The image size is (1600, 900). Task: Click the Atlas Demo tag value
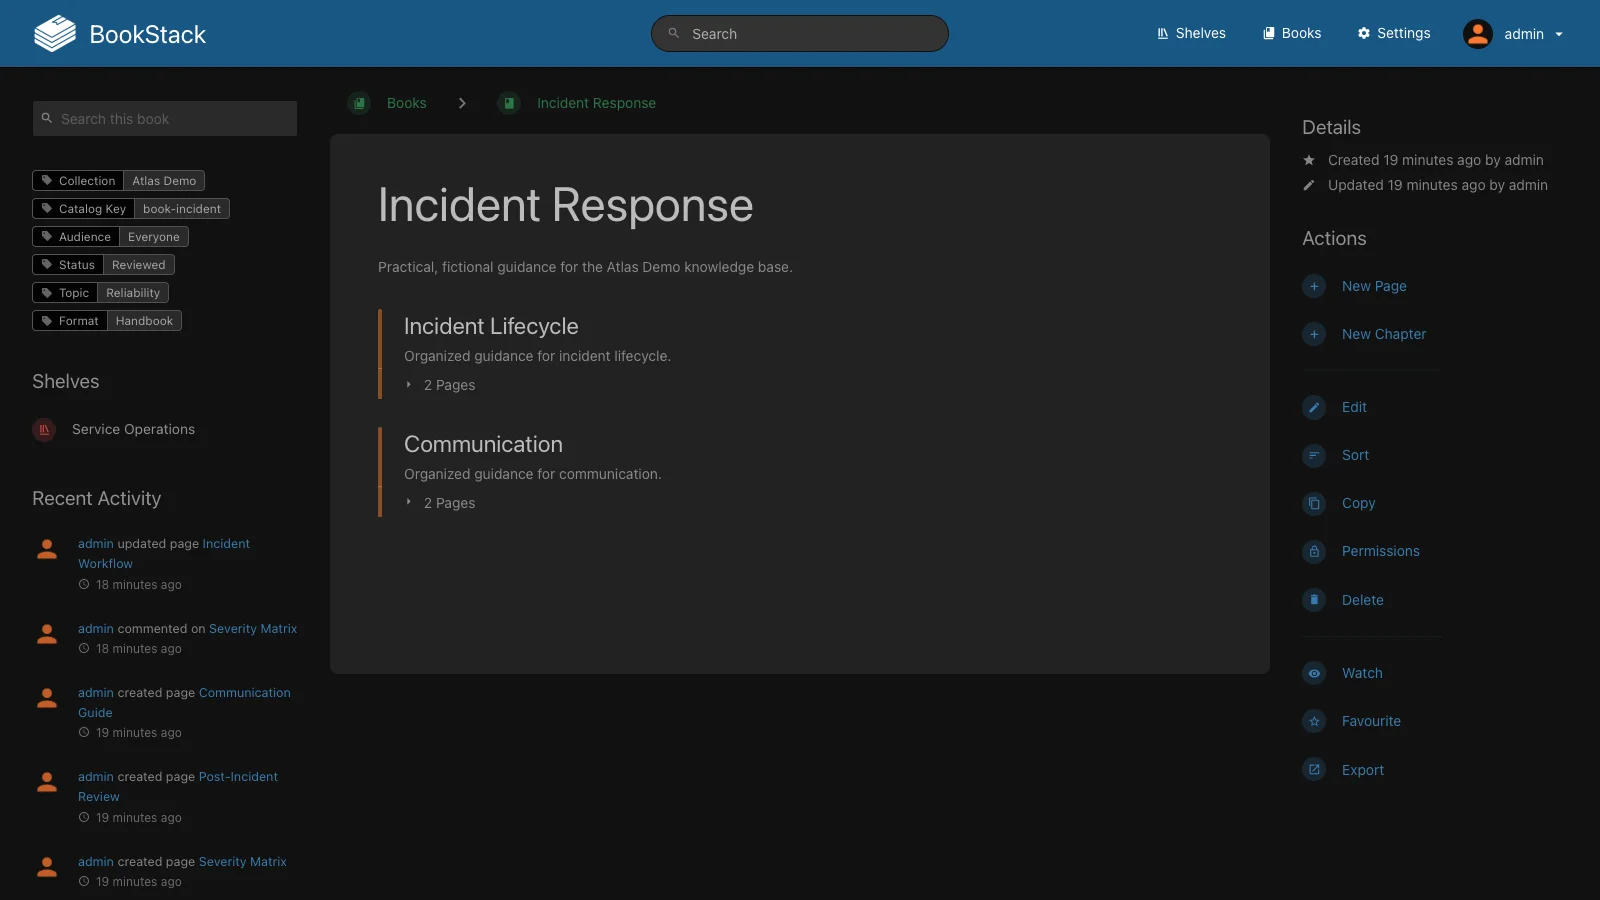(x=164, y=181)
